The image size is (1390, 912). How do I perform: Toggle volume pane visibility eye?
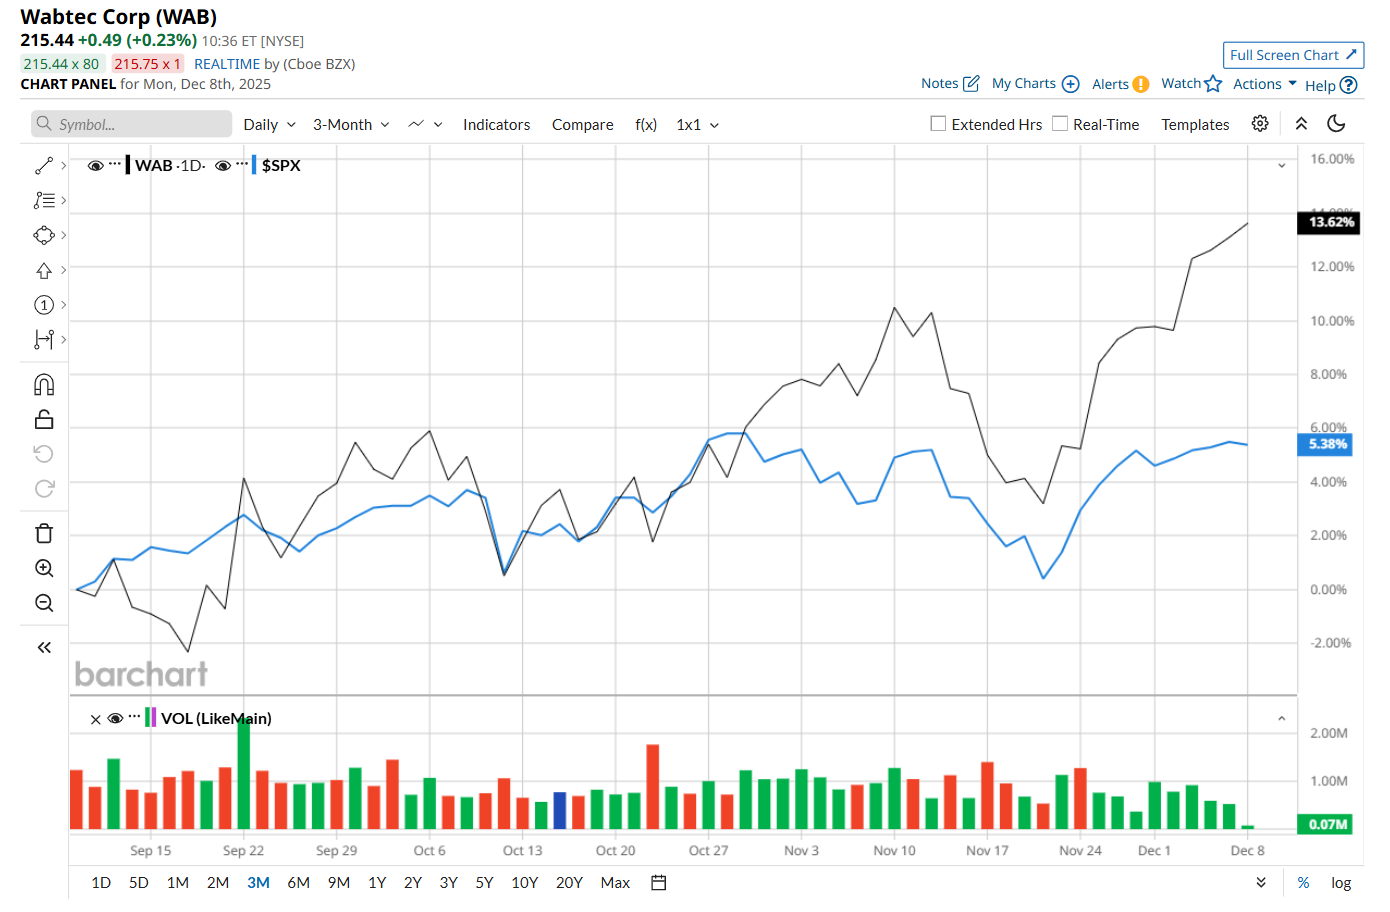(x=116, y=718)
